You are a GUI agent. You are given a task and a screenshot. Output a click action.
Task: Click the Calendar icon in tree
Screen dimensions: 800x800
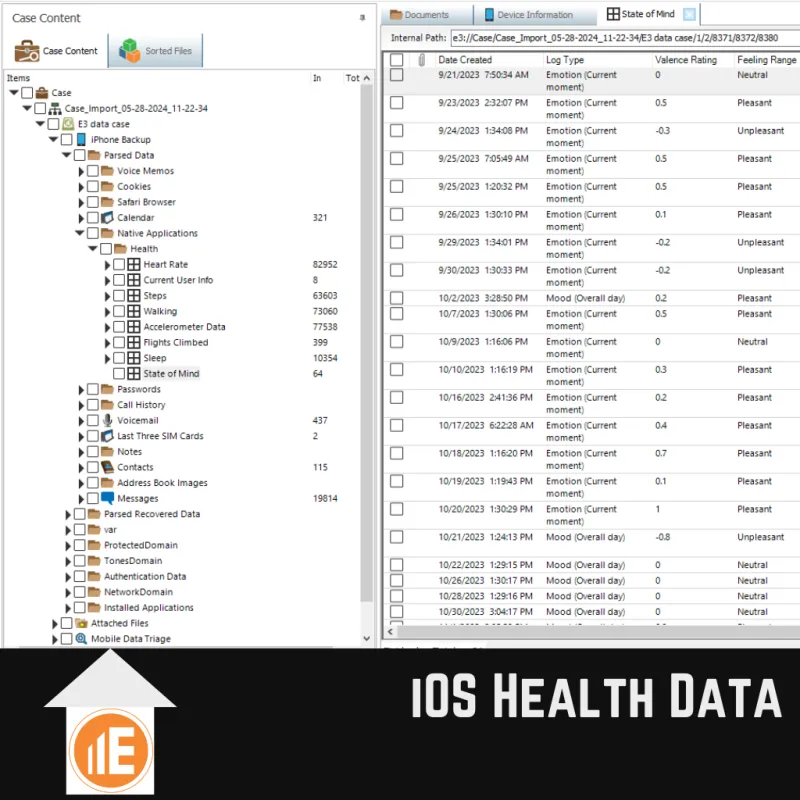tap(107, 217)
